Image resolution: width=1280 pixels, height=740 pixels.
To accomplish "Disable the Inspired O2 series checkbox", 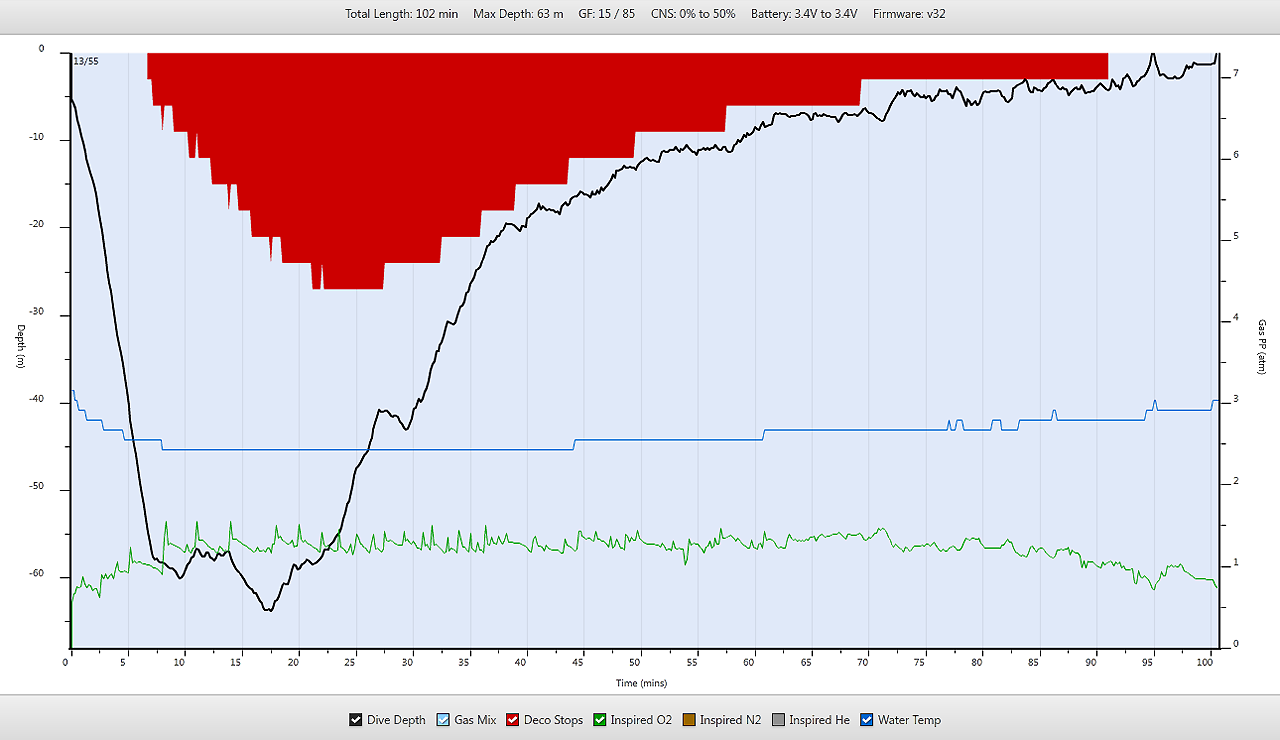I will (600, 720).
